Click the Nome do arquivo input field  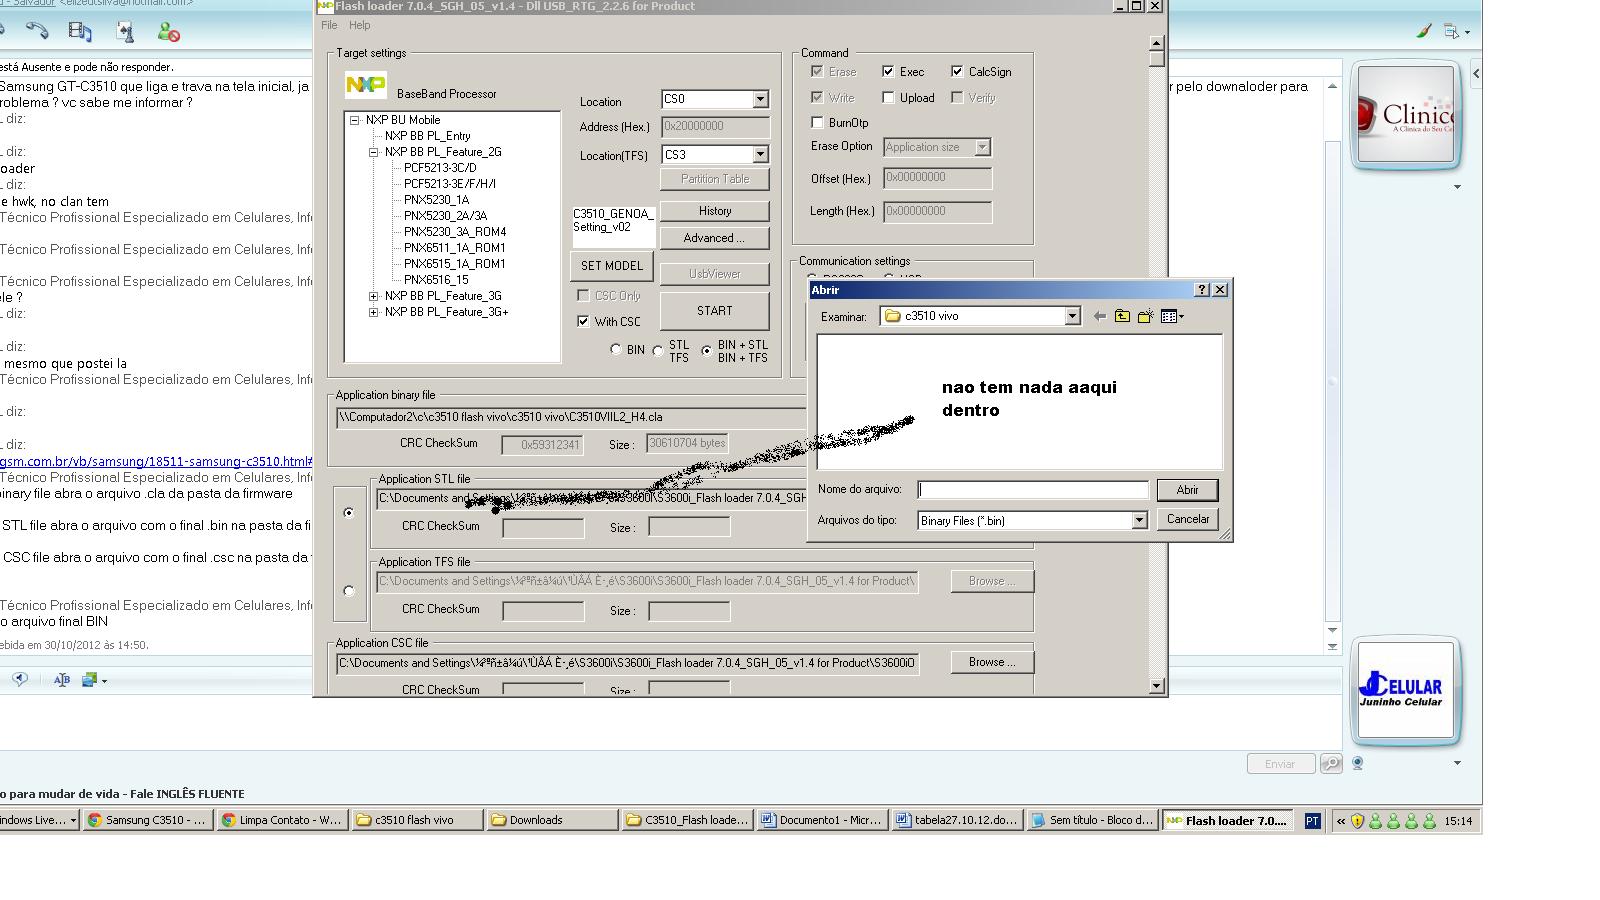click(x=1033, y=490)
